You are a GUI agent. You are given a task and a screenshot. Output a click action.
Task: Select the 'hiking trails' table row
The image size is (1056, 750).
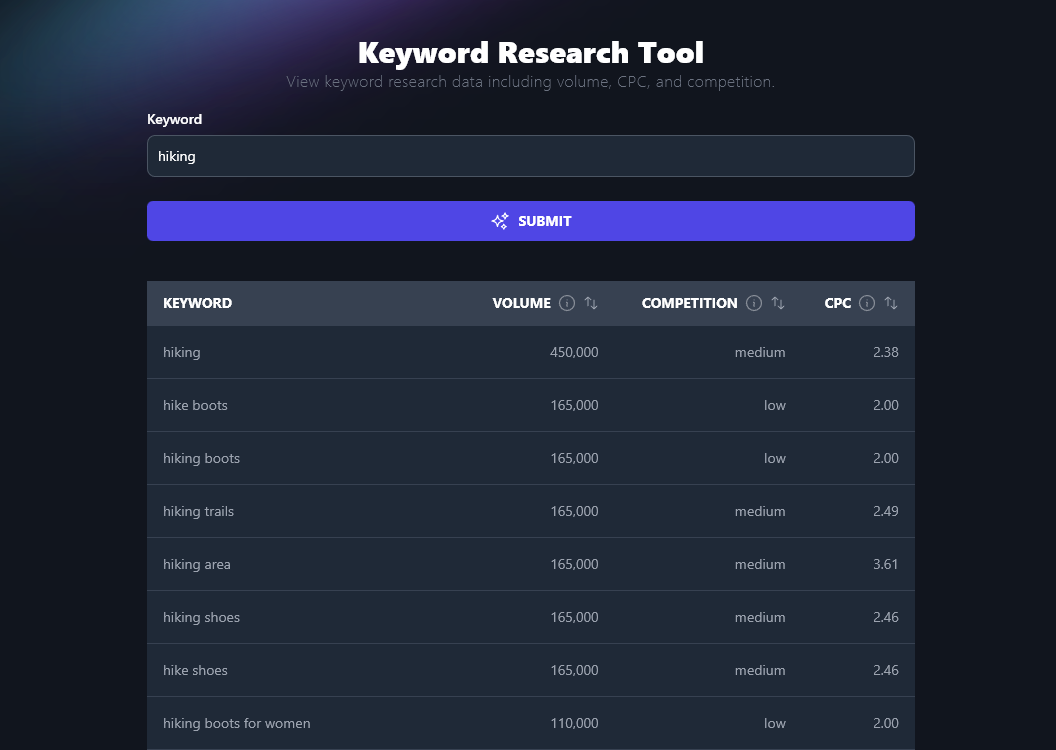click(x=530, y=511)
